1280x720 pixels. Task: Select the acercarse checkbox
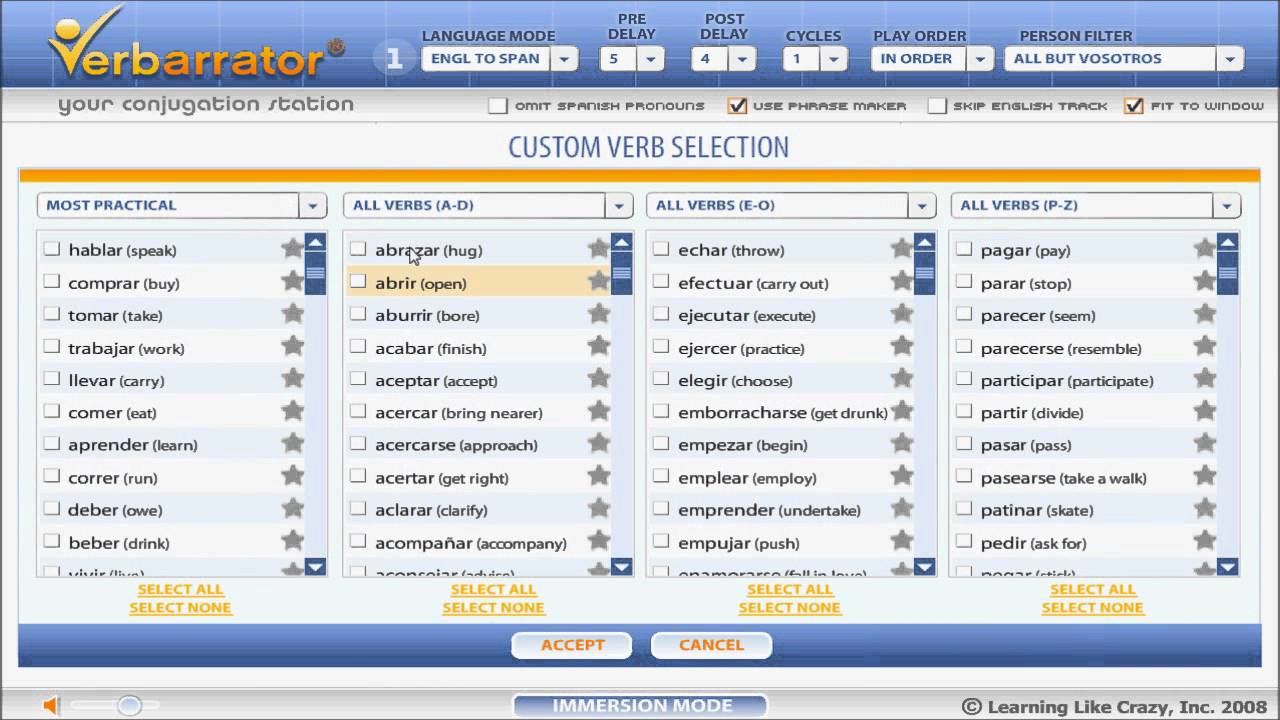[358, 444]
